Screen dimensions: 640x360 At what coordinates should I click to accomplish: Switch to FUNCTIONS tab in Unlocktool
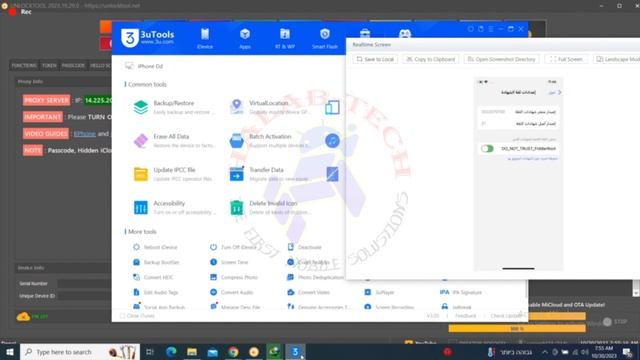pyautogui.click(x=24, y=66)
